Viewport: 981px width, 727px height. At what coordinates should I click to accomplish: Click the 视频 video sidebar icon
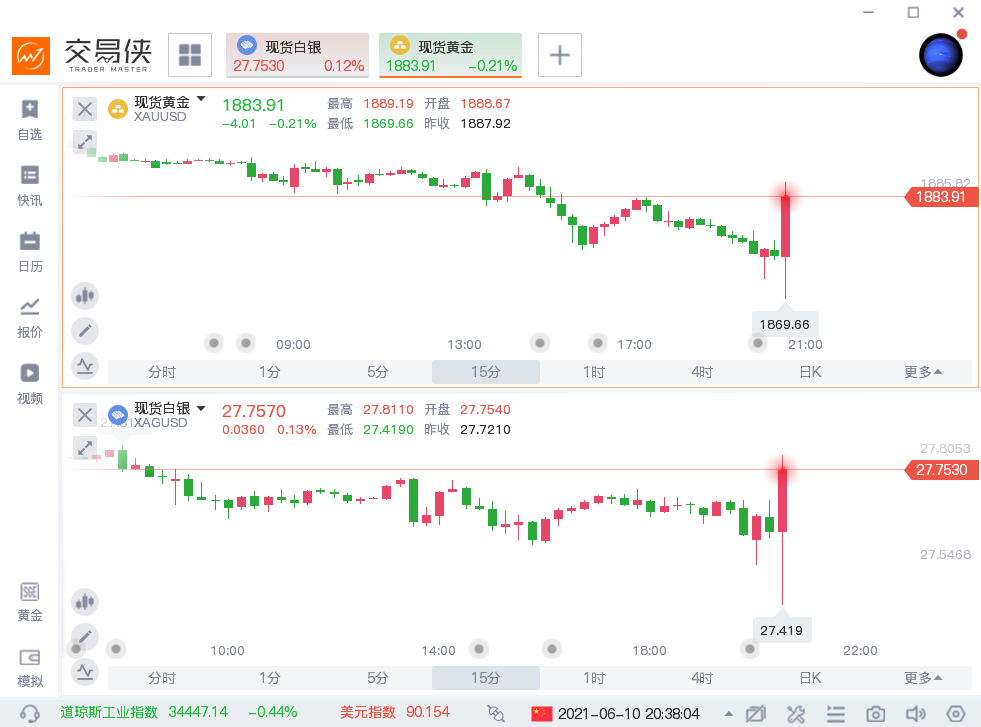(30, 383)
